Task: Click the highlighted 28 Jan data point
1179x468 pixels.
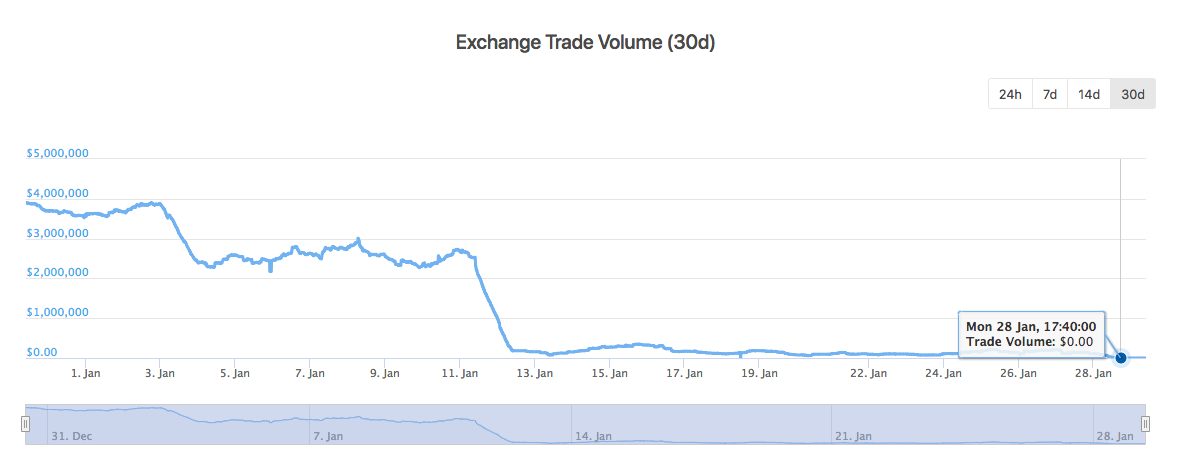Action: pos(1121,357)
